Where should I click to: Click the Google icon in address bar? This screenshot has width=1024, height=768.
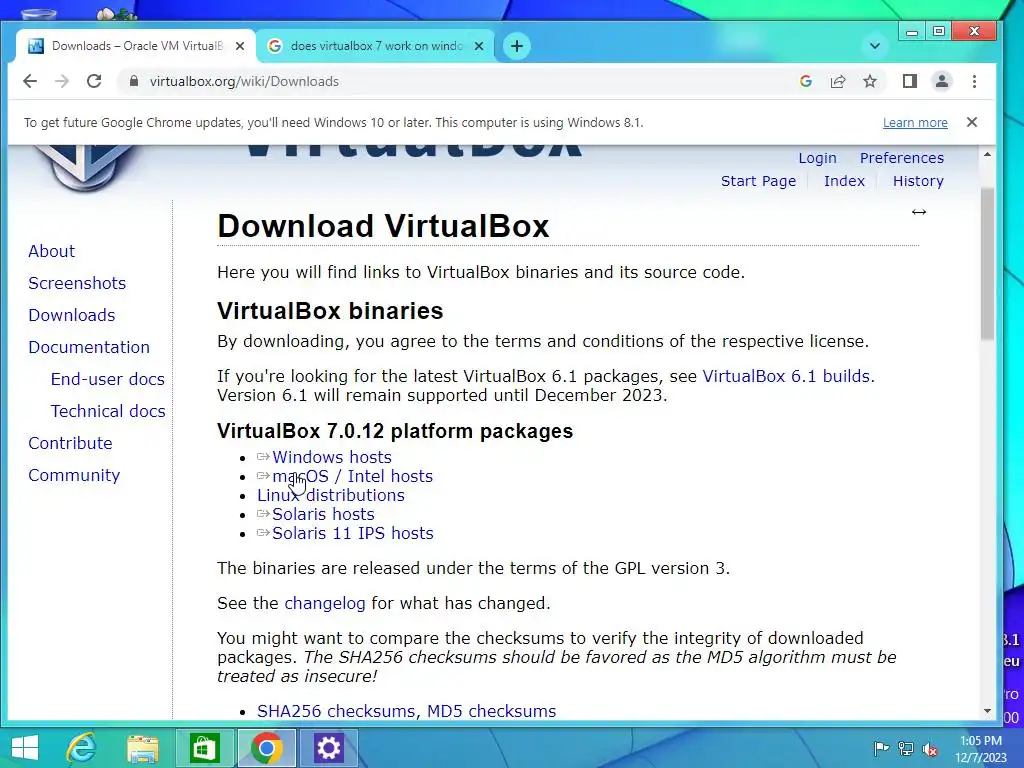click(806, 81)
